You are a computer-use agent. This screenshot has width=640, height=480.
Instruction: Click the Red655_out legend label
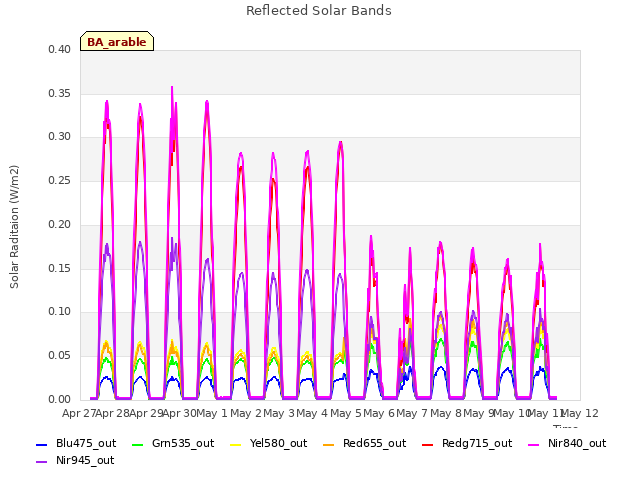click(x=374, y=443)
